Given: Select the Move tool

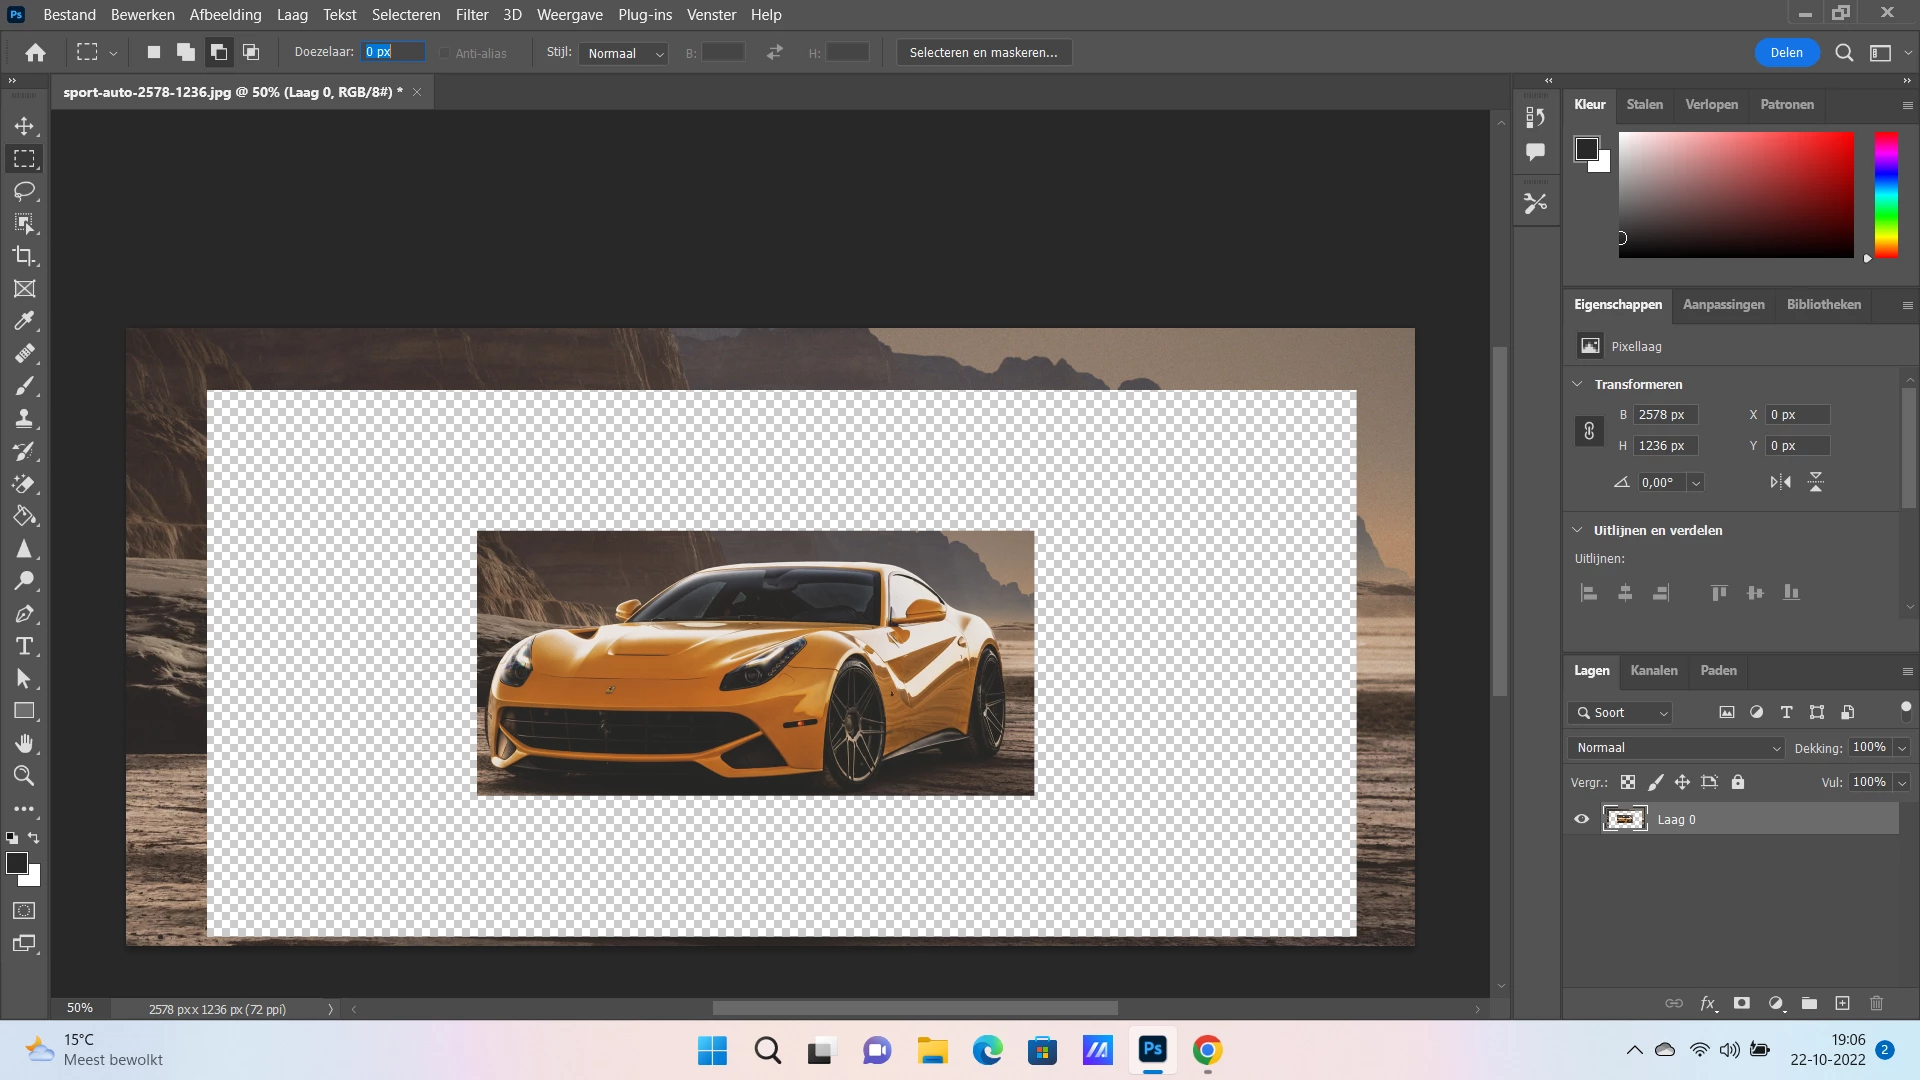Looking at the screenshot, I should [x=24, y=126].
